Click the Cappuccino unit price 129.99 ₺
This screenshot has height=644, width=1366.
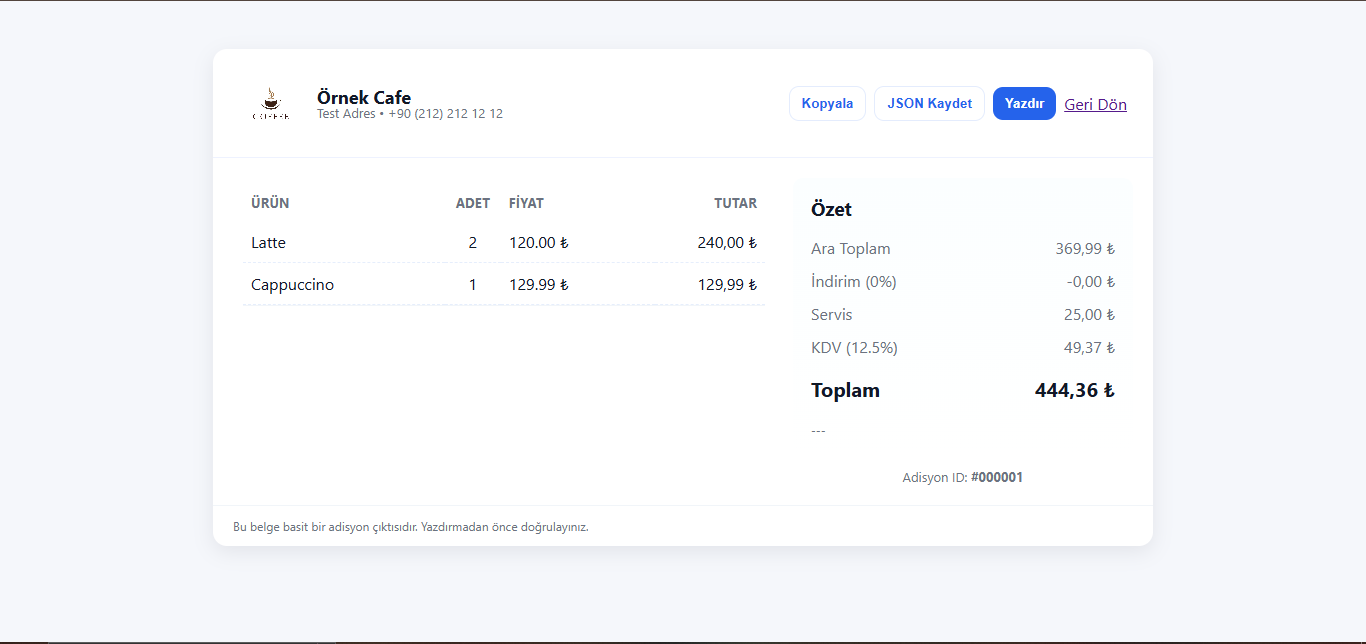538,285
